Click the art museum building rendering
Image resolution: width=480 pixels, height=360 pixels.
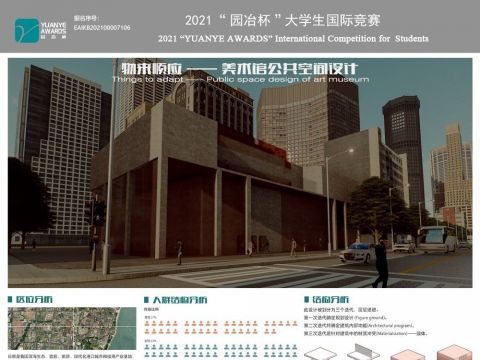(x=240, y=173)
